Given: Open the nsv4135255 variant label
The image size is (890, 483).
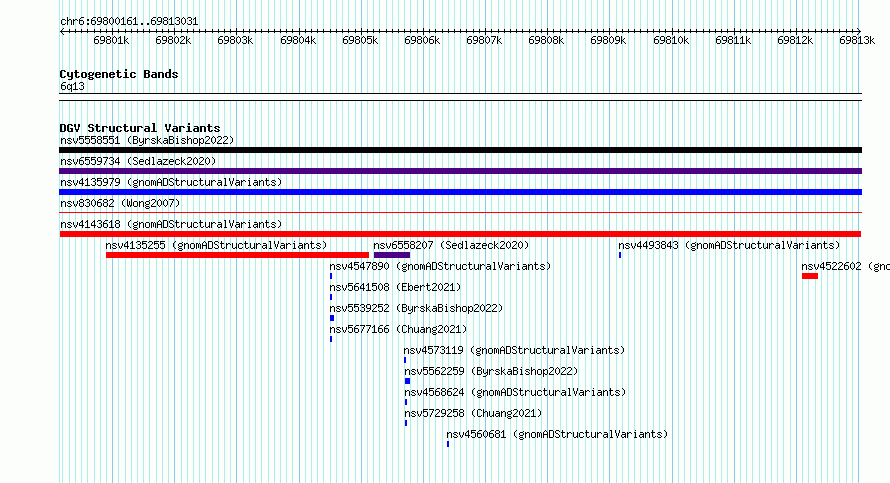Looking at the screenshot, I should point(216,245).
